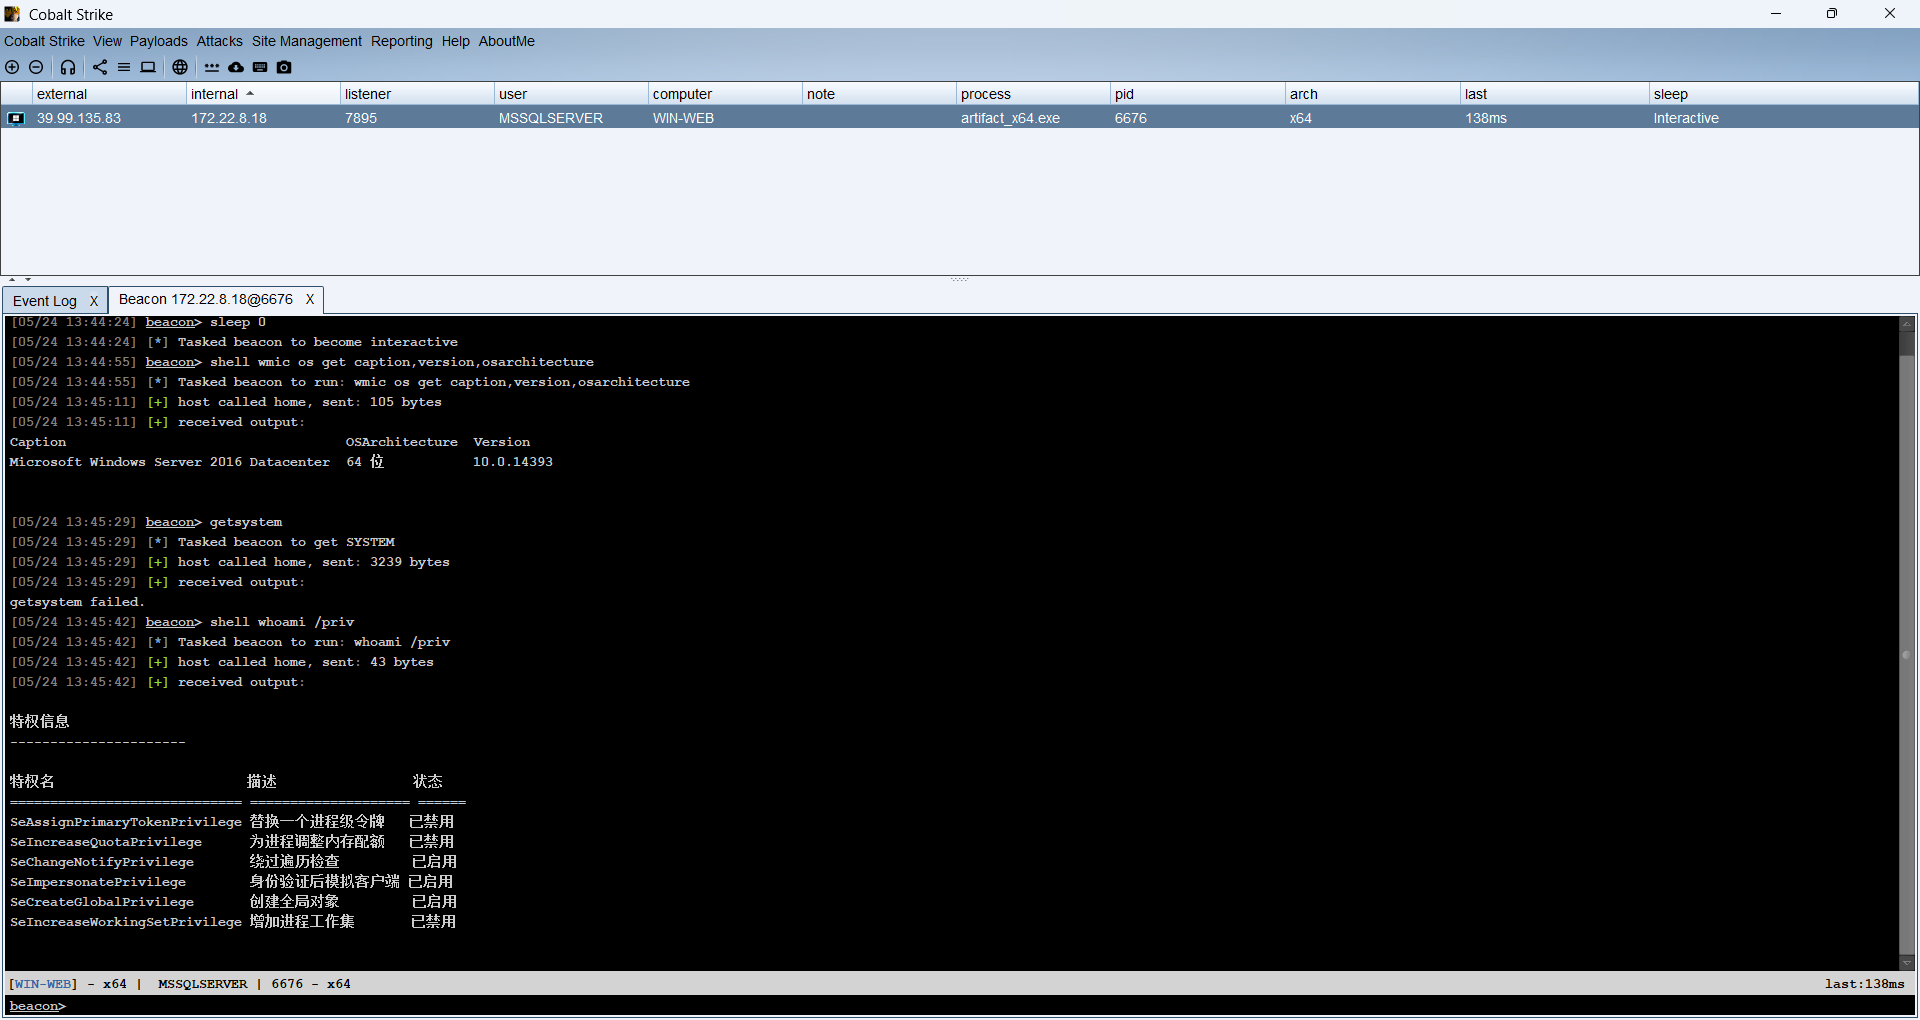Click the Cobalt Strike app icon in title bar
This screenshot has width=1920, height=1020.
click(12, 14)
